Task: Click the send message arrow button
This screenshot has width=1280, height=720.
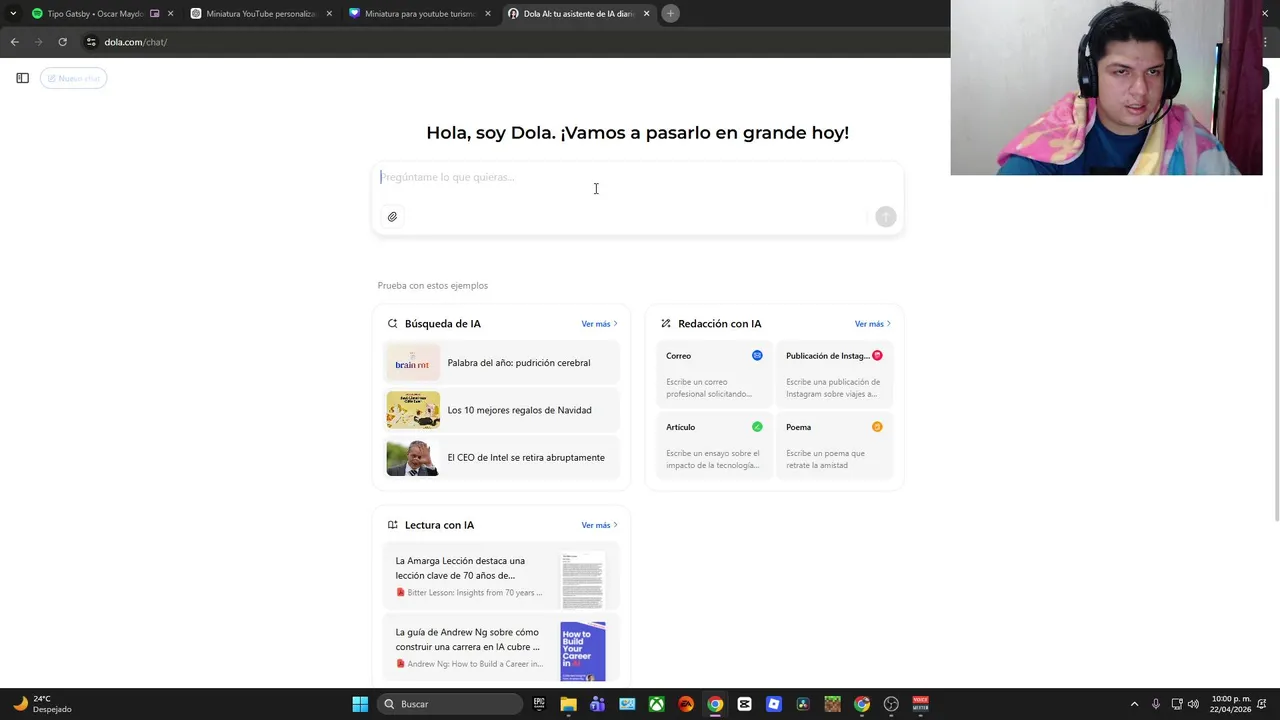Action: pos(885,217)
